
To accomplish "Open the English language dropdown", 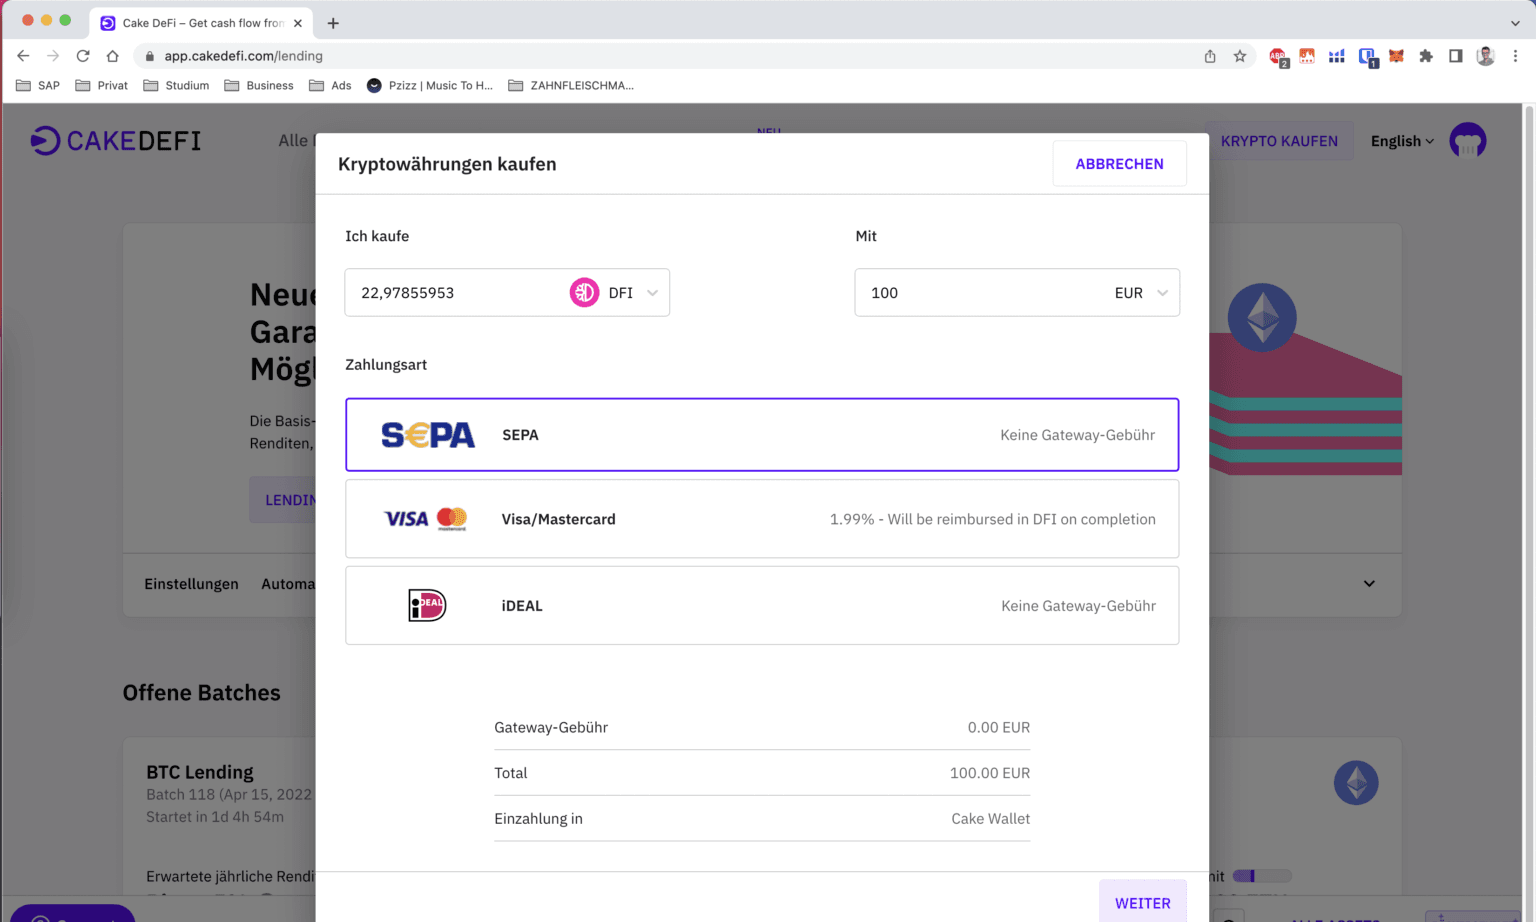I will [1401, 141].
